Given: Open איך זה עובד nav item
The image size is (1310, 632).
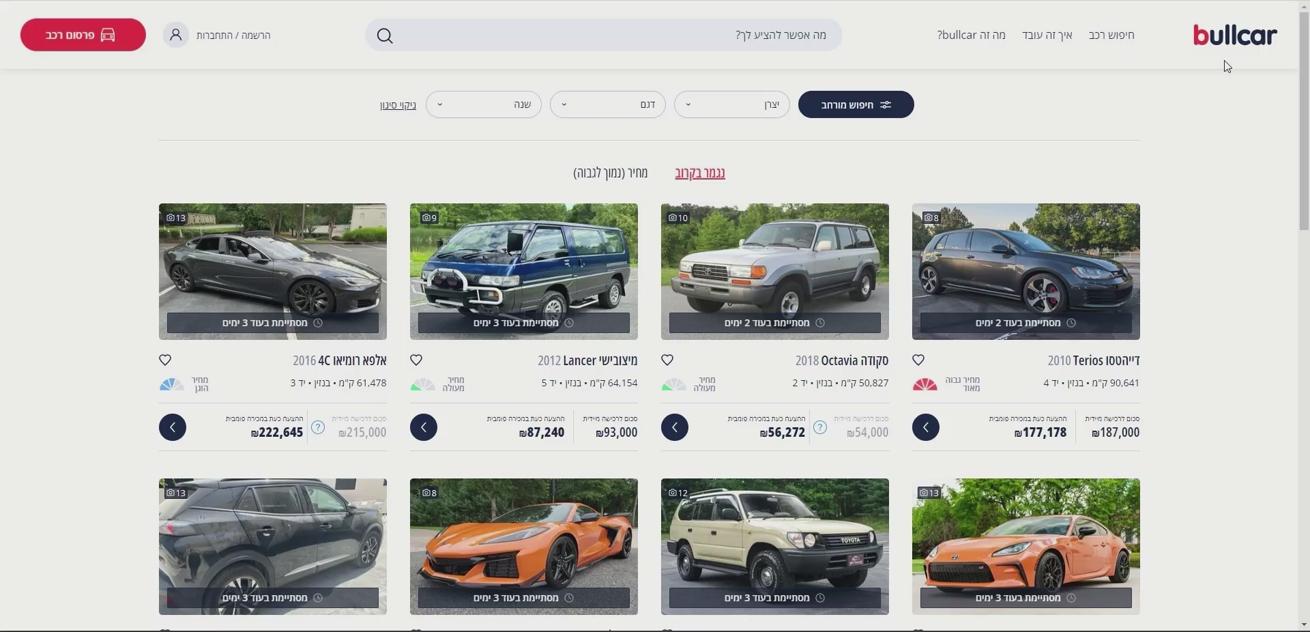Looking at the screenshot, I should [1047, 35].
